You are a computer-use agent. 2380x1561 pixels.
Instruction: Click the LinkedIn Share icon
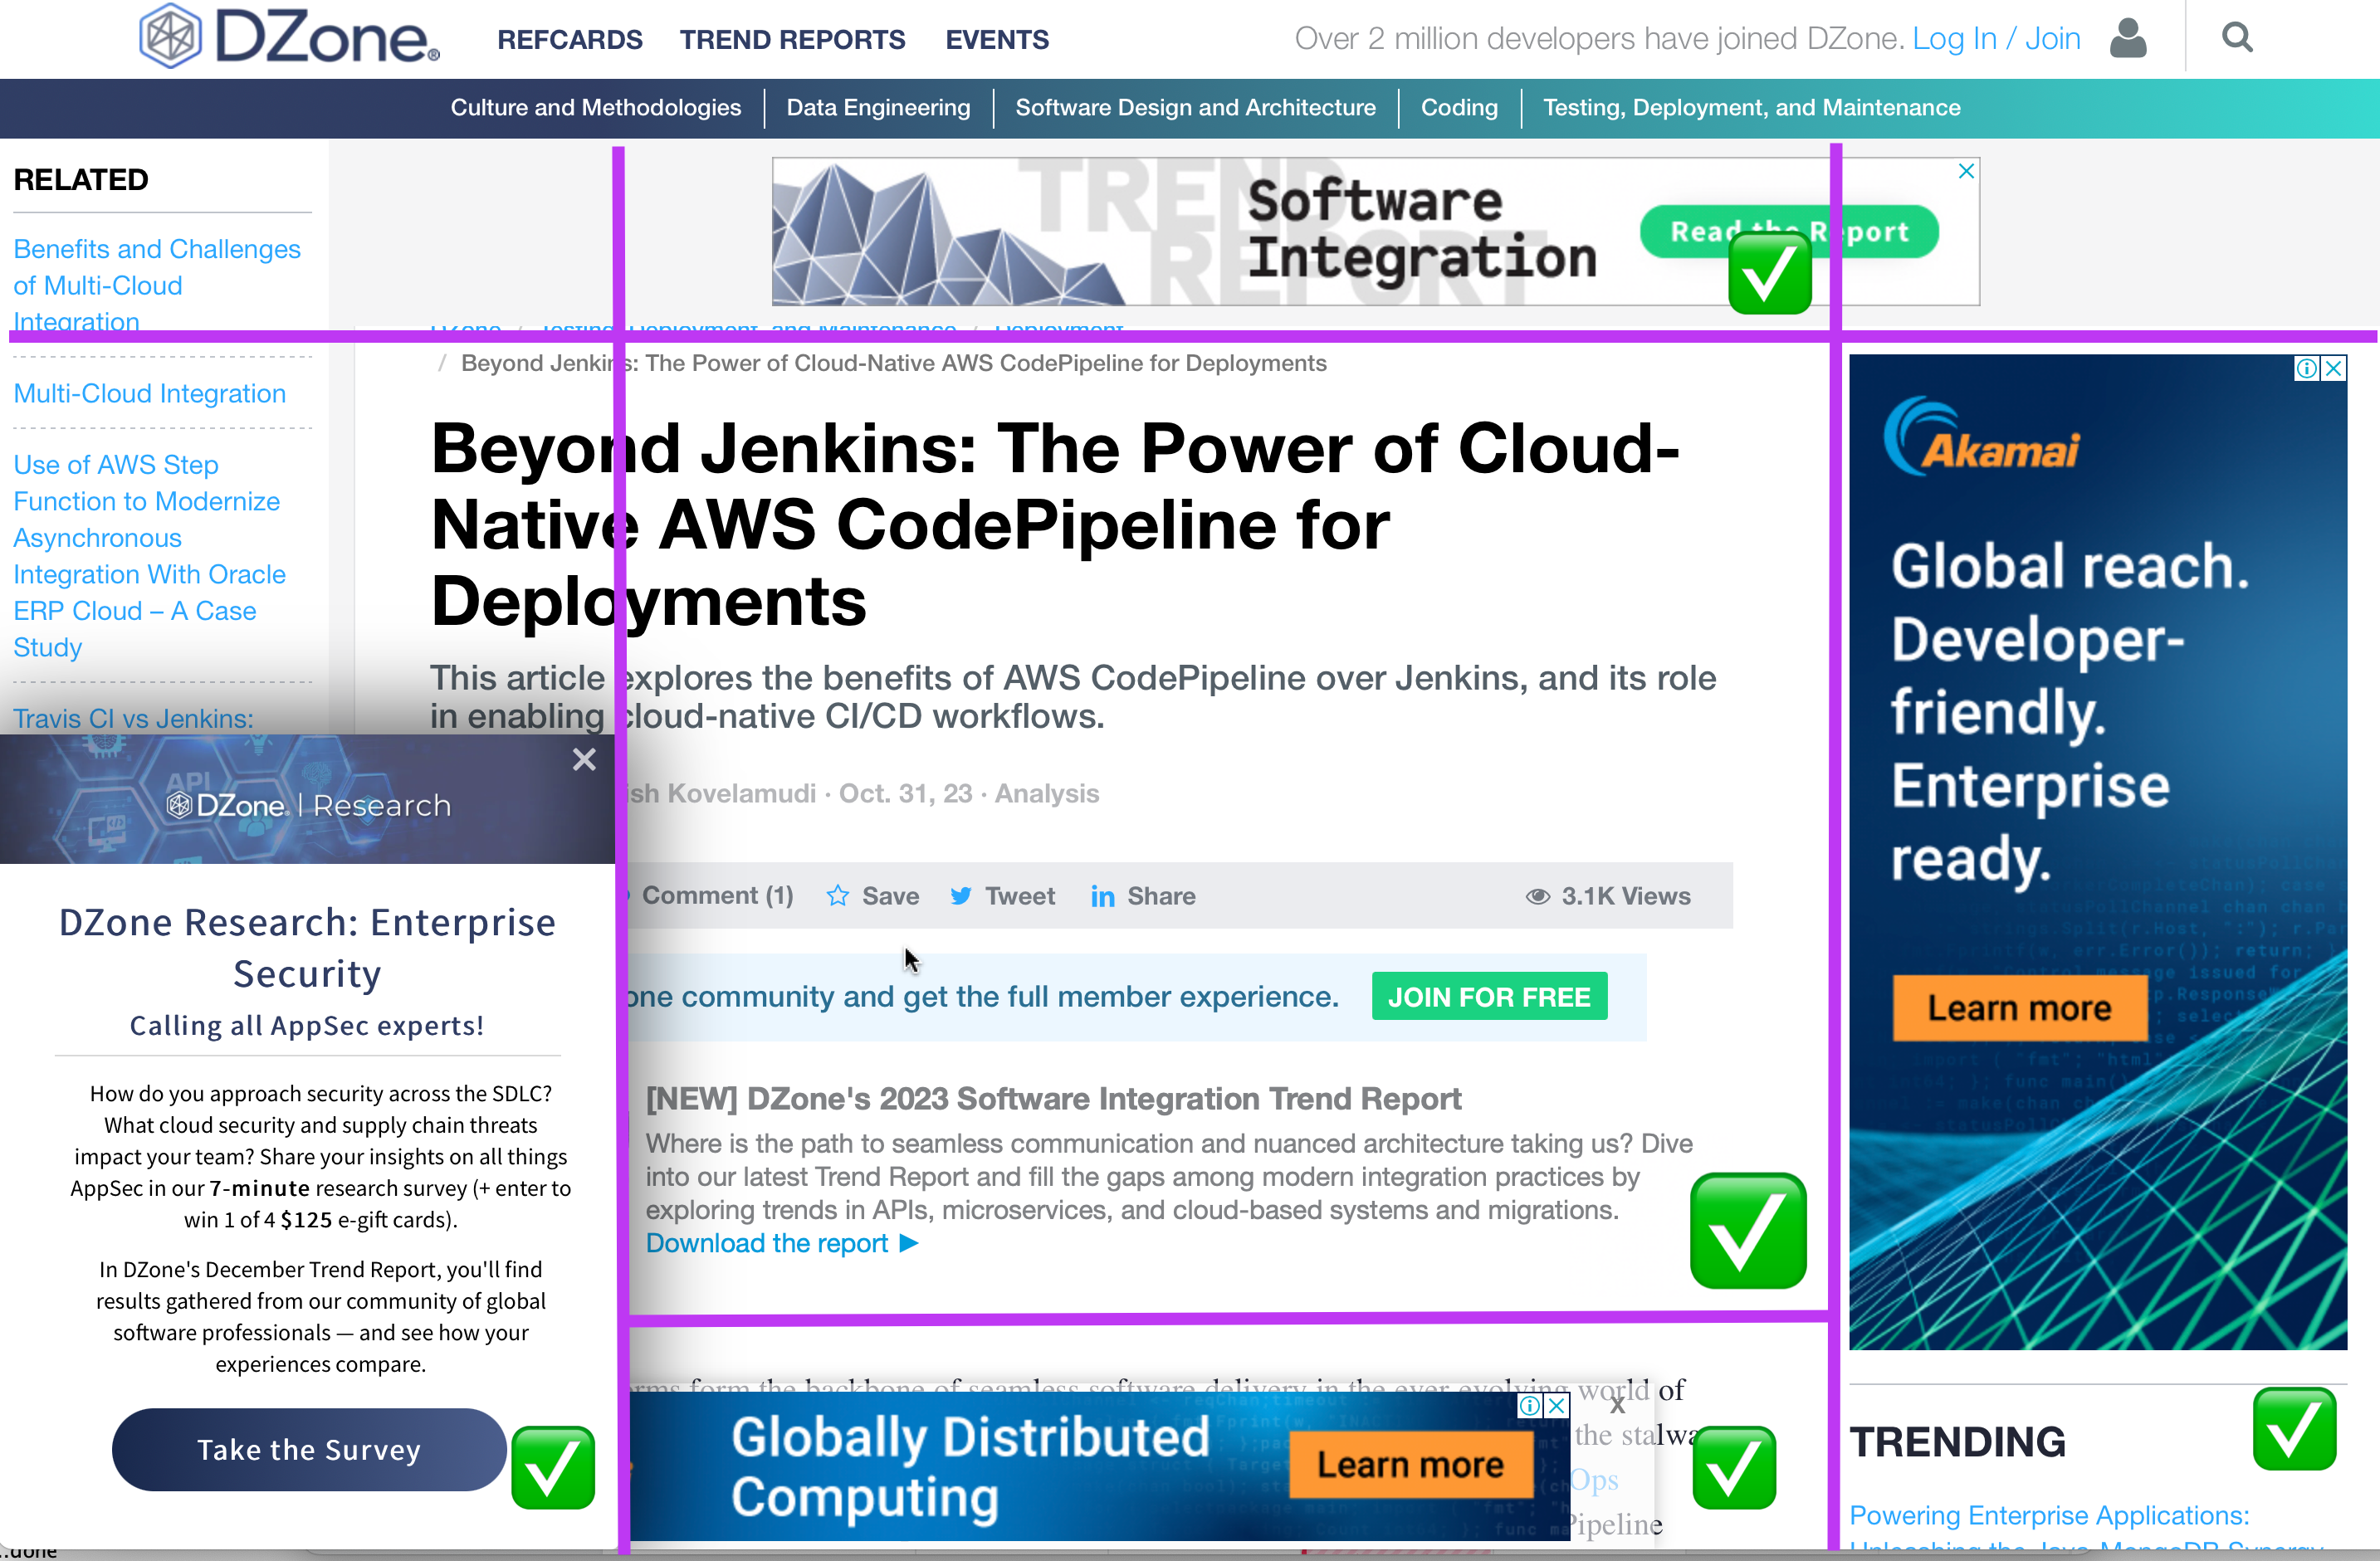coord(1103,897)
